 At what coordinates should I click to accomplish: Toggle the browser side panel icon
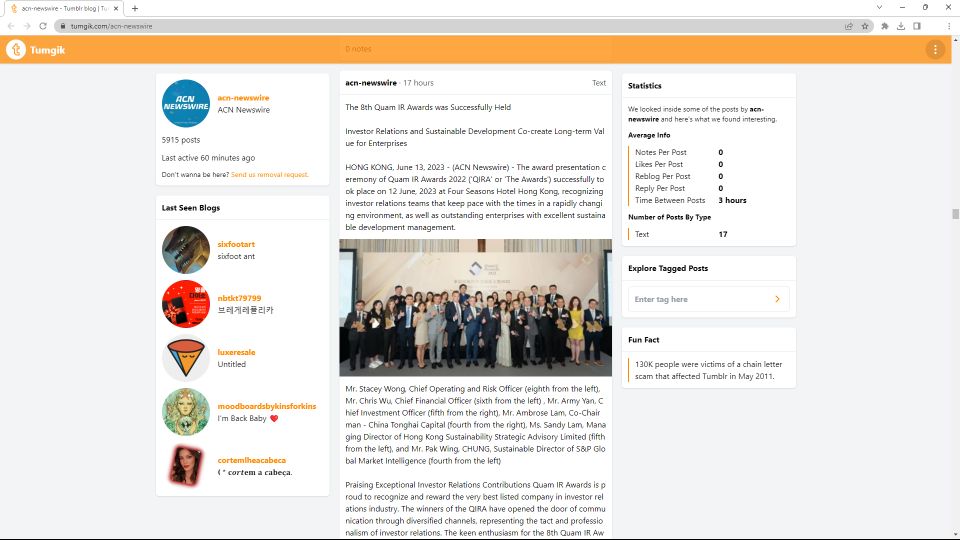(x=917, y=26)
